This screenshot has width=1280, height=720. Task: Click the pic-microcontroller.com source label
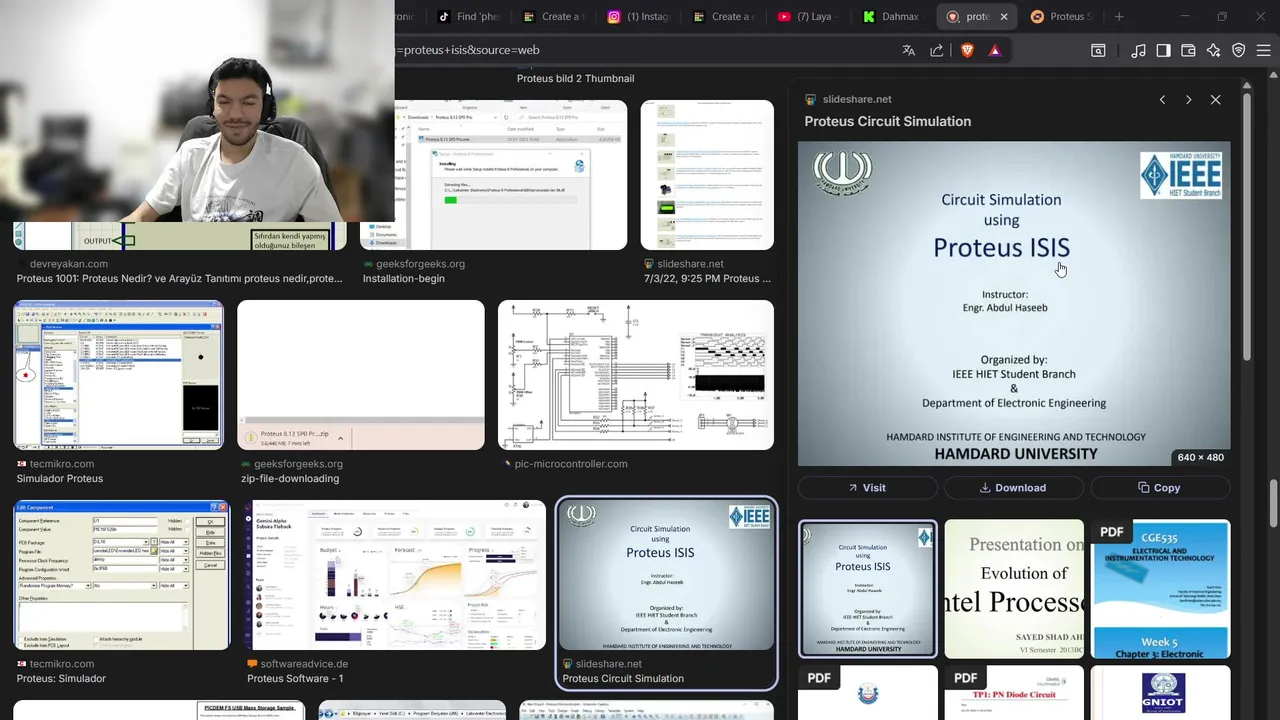click(x=571, y=464)
